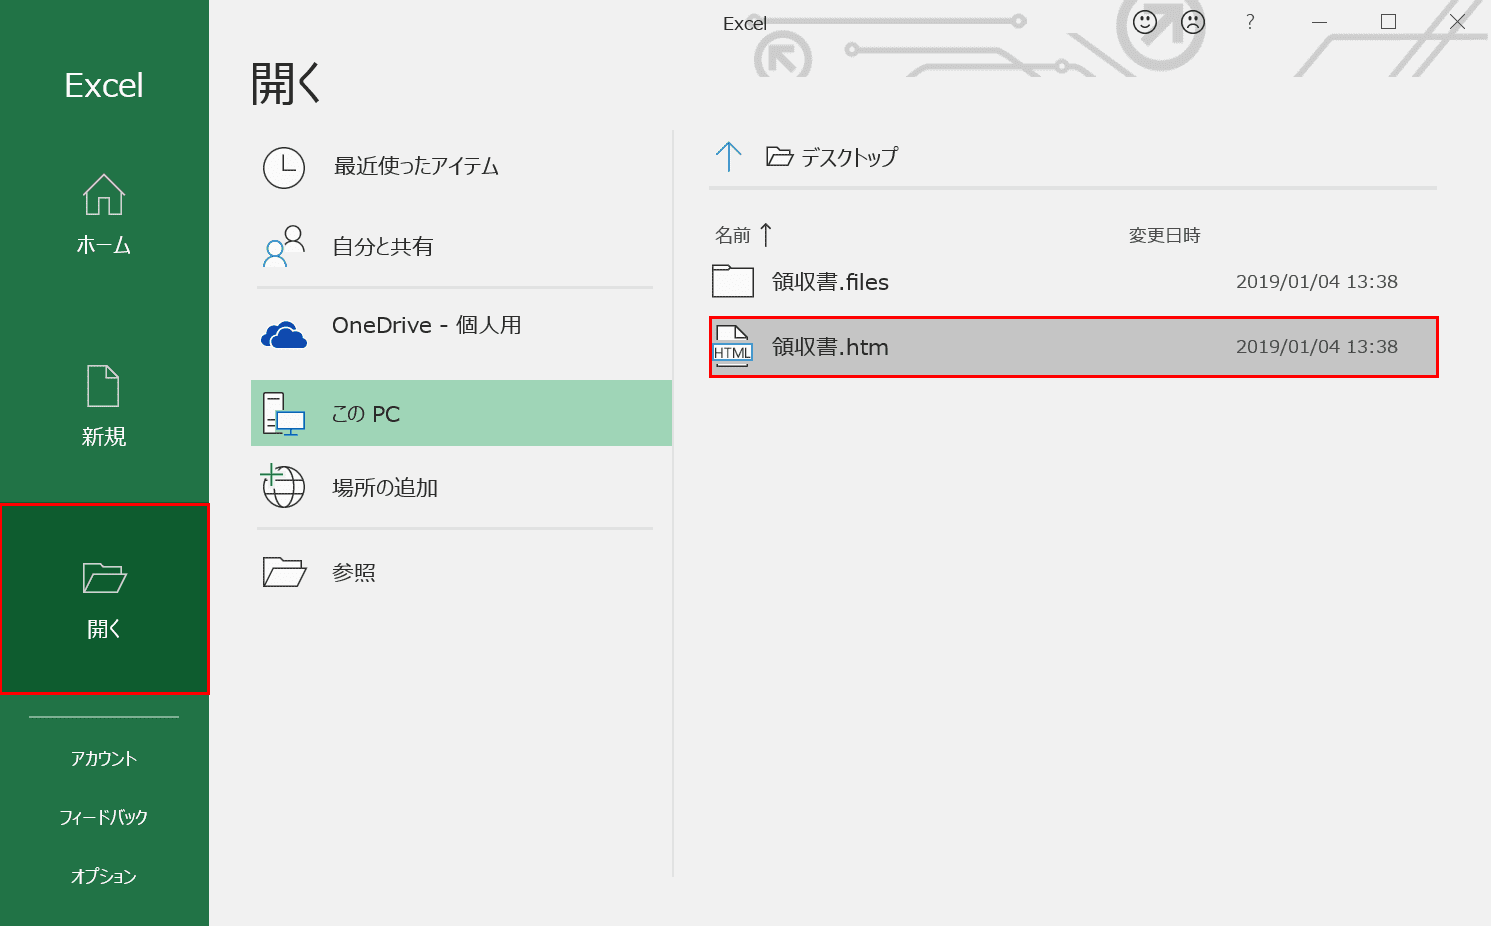The height and width of the screenshot is (926, 1491).
Task: Sort files by 変更日時 column header
Action: [x=1165, y=236]
